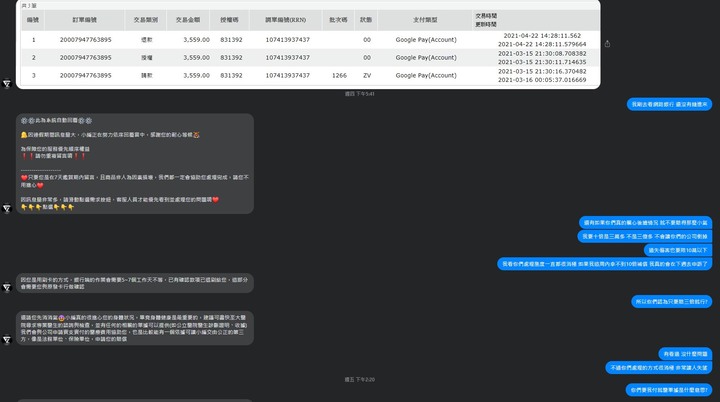Open sender avatar beside the long medical-advice message

point(7,340)
